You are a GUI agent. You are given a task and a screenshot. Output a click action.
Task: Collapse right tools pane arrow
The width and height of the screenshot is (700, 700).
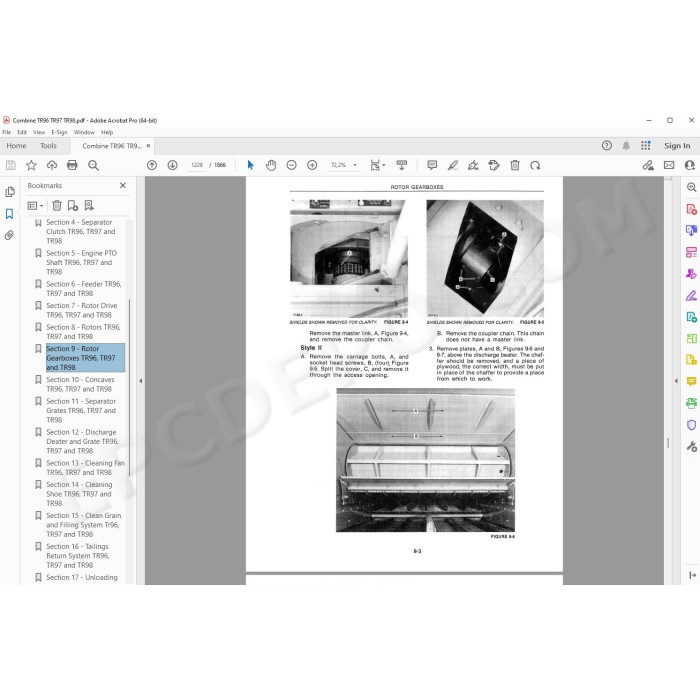click(676, 381)
